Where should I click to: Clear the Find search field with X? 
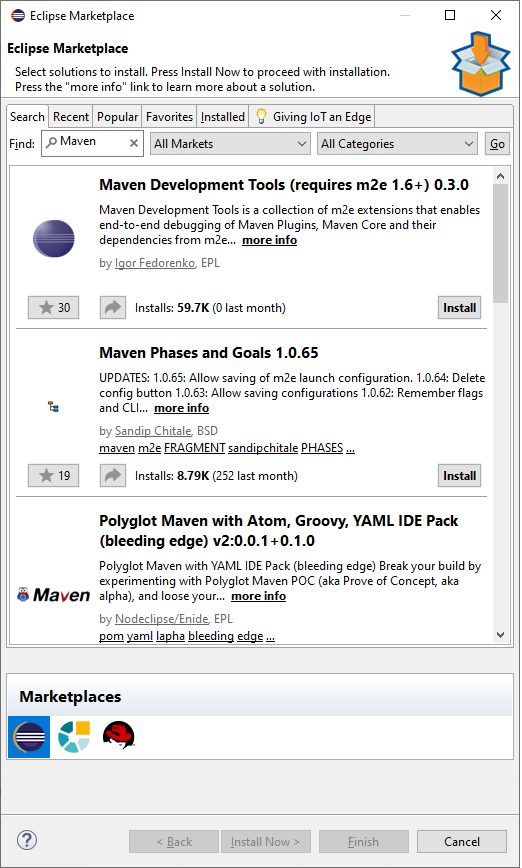(x=134, y=143)
